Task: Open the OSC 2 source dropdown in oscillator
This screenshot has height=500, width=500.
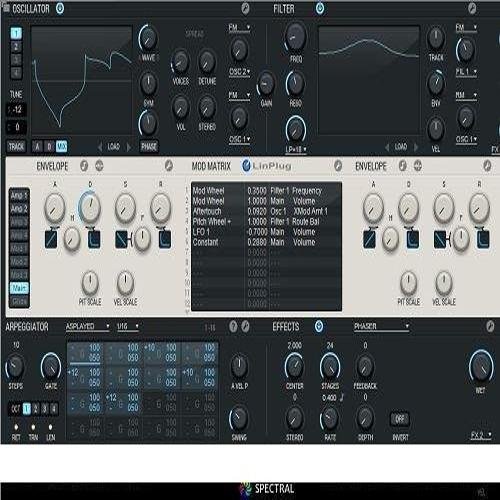Action: click(239, 72)
